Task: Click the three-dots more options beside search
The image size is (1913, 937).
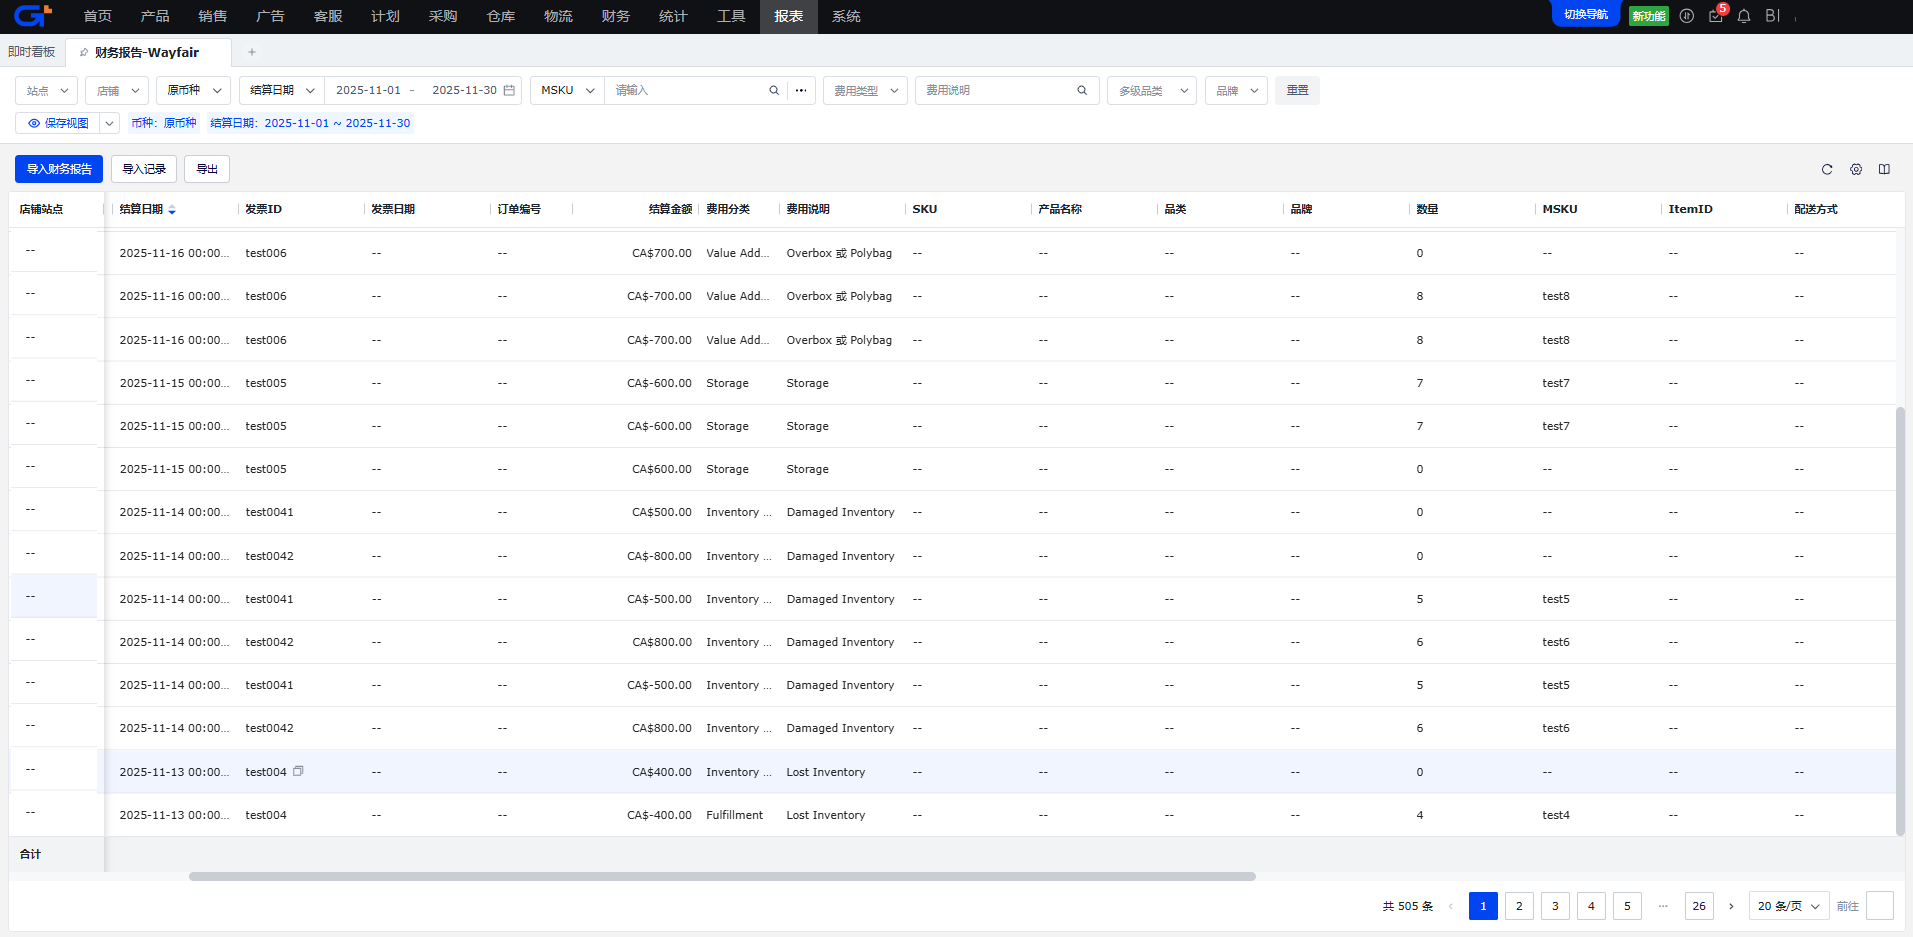Action: [x=801, y=91]
